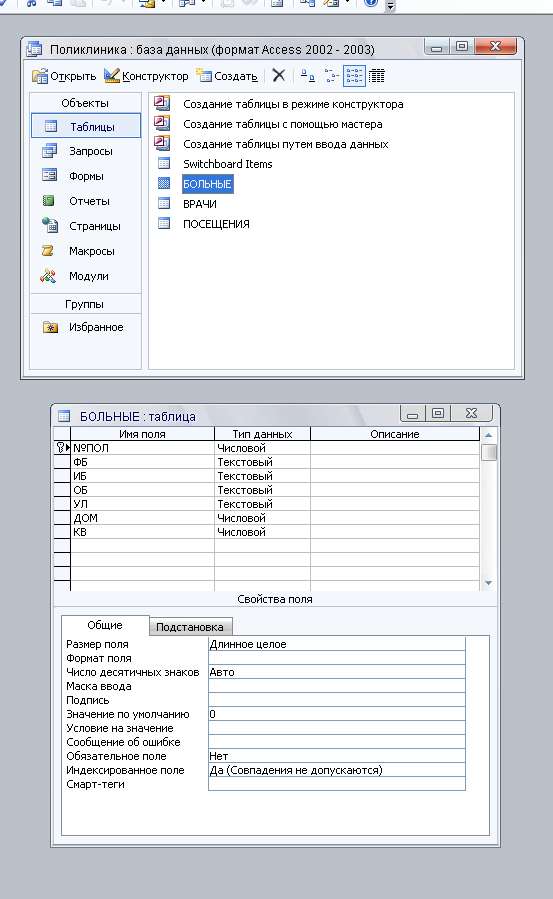Select the list view icon
The height and width of the screenshot is (899, 553).
354,76
